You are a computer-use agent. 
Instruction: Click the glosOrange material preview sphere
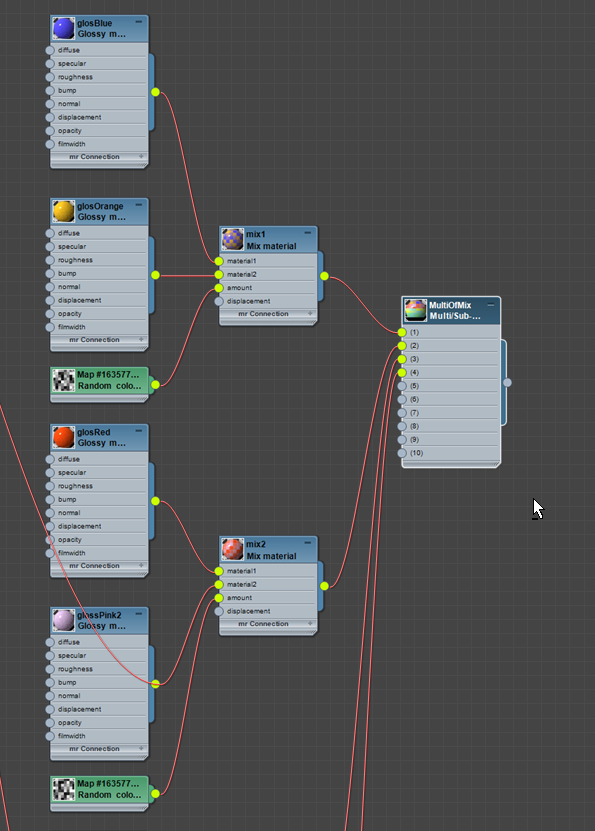click(x=64, y=211)
